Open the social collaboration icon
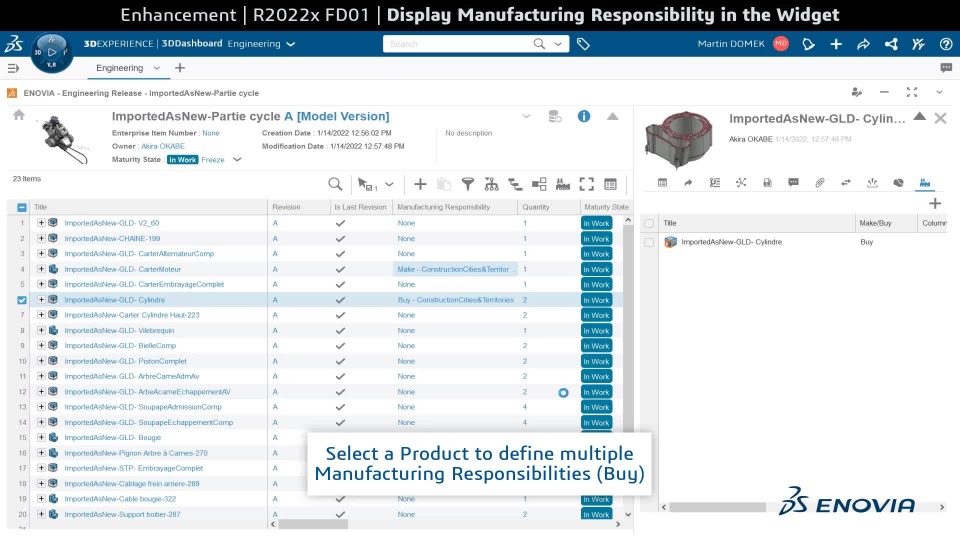This screenshot has width=960, height=540. (x=891, y=44)
